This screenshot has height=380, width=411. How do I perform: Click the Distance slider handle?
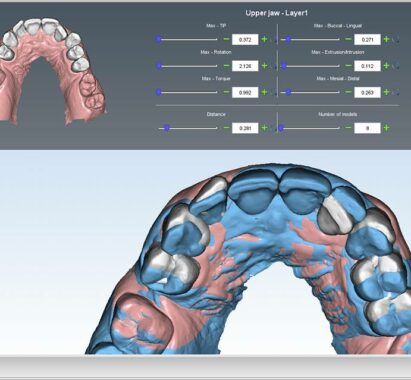(x=167, y=128)
